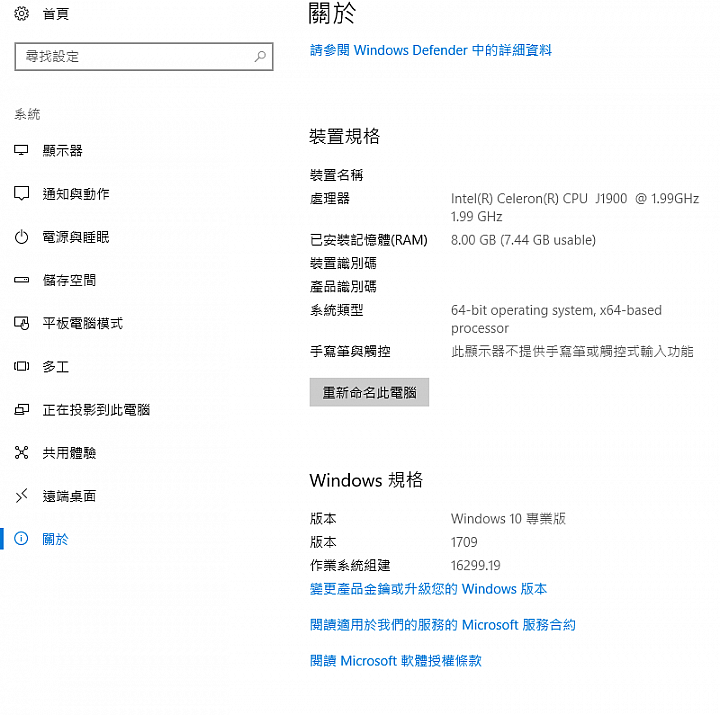Open 平板電腦模式 settings
The width and height of the screenshot is (720, 715).
click(83, 323)
